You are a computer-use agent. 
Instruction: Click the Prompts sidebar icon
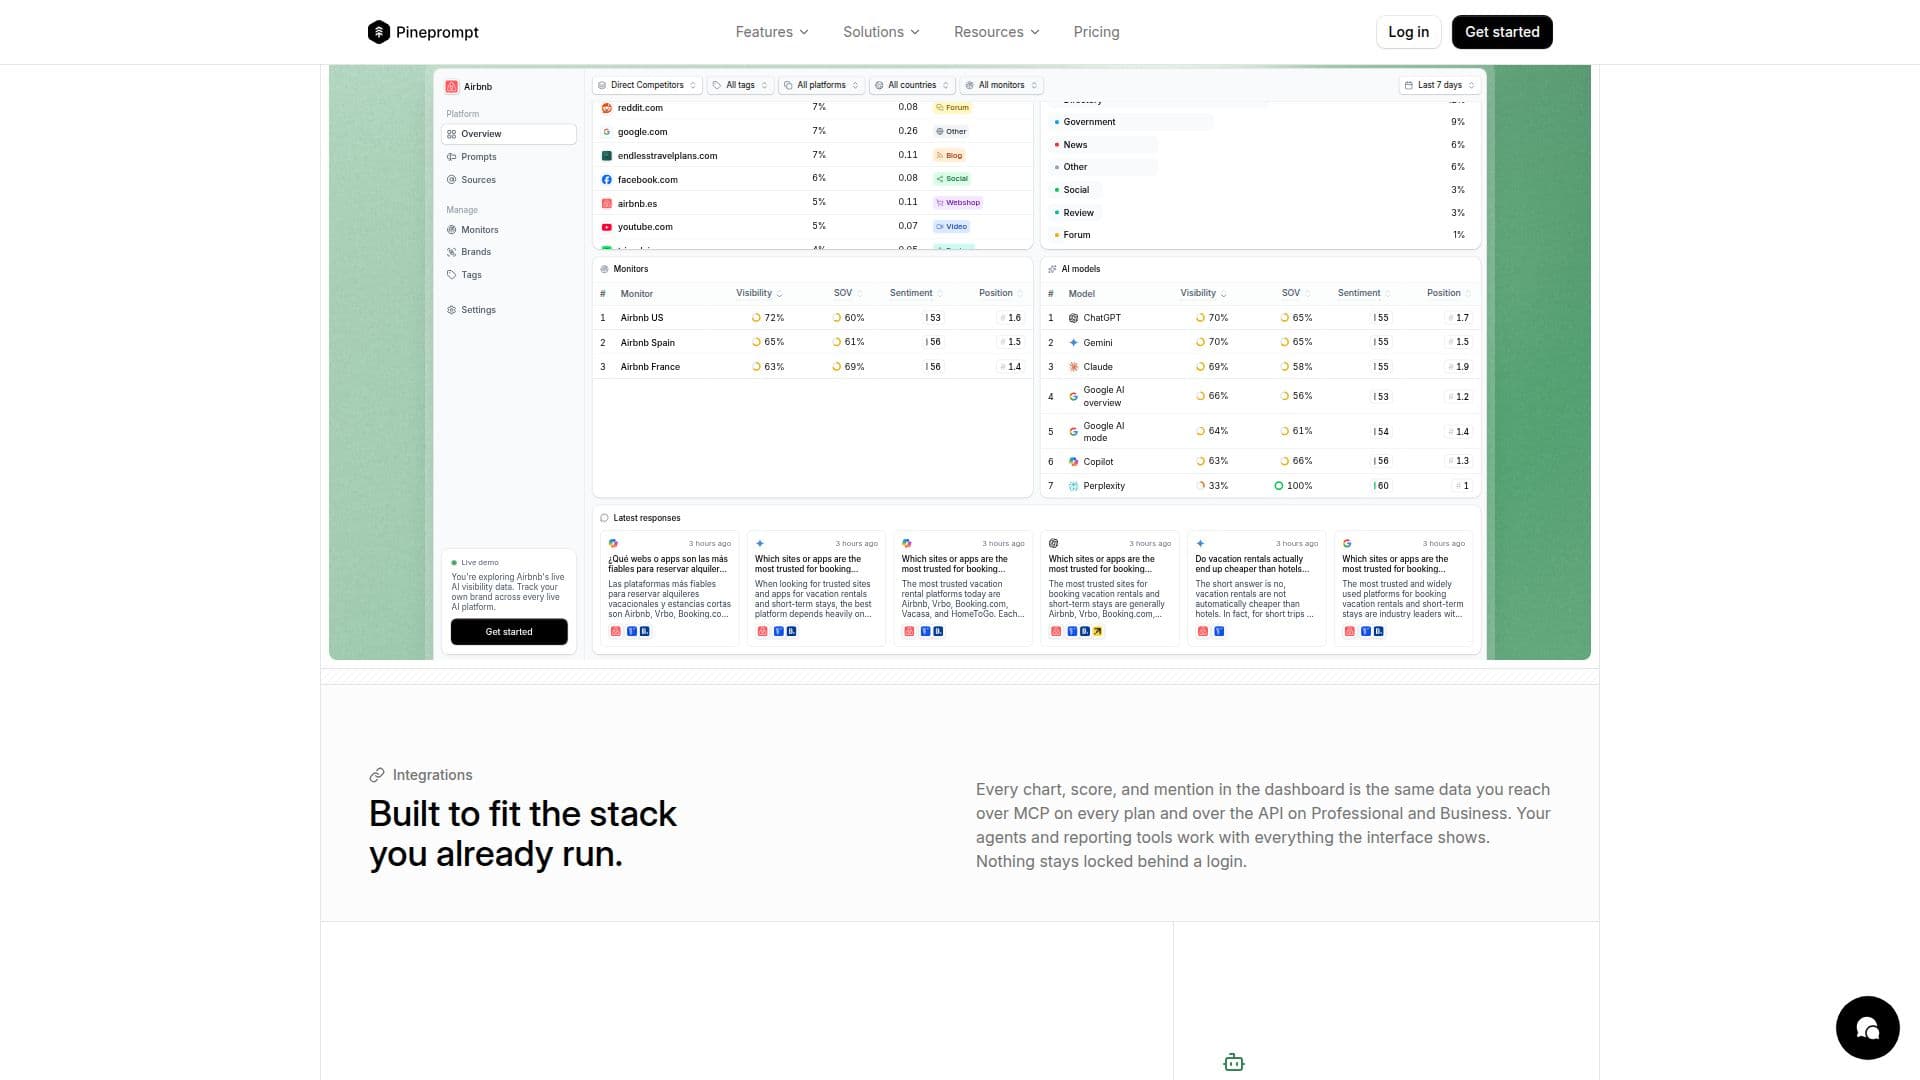(452, 157)
